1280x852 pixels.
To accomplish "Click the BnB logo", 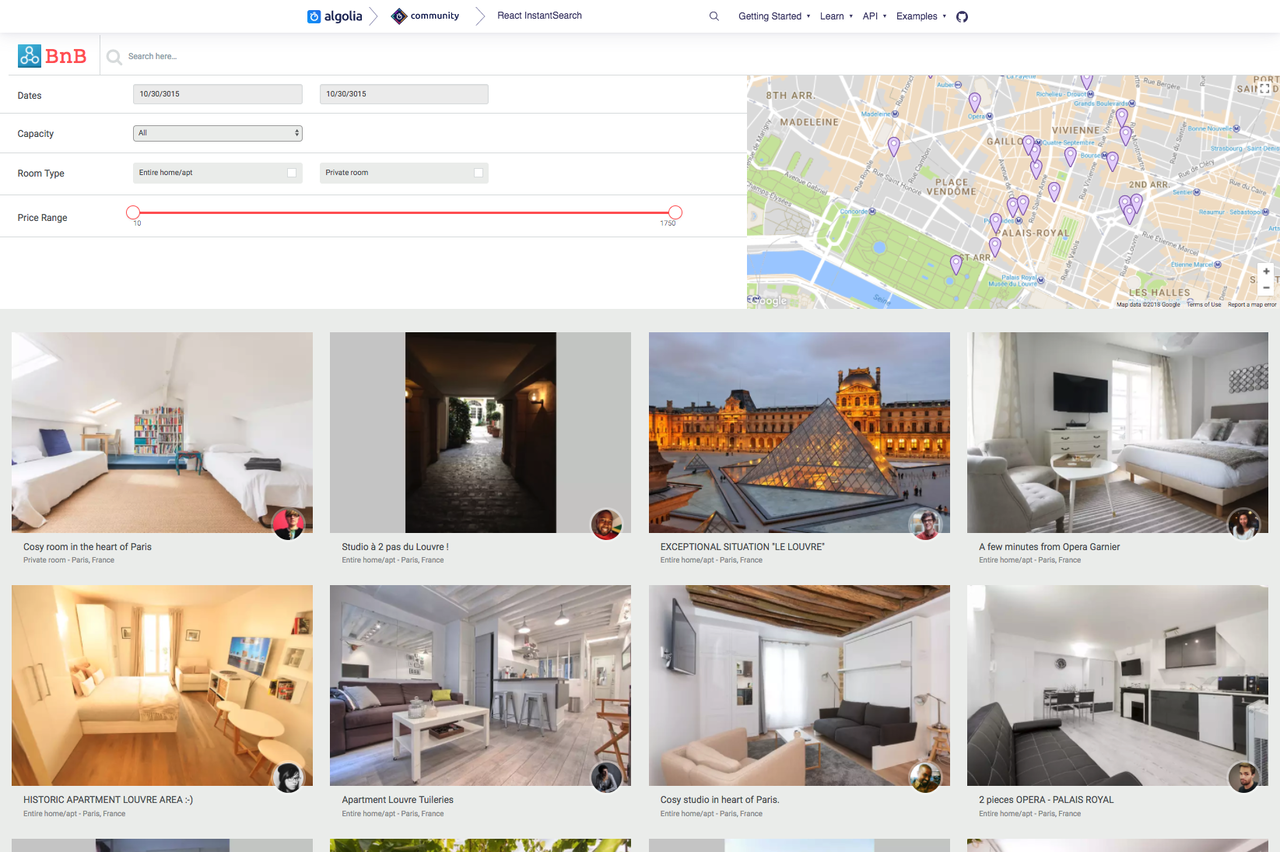I will click(52, 56).
